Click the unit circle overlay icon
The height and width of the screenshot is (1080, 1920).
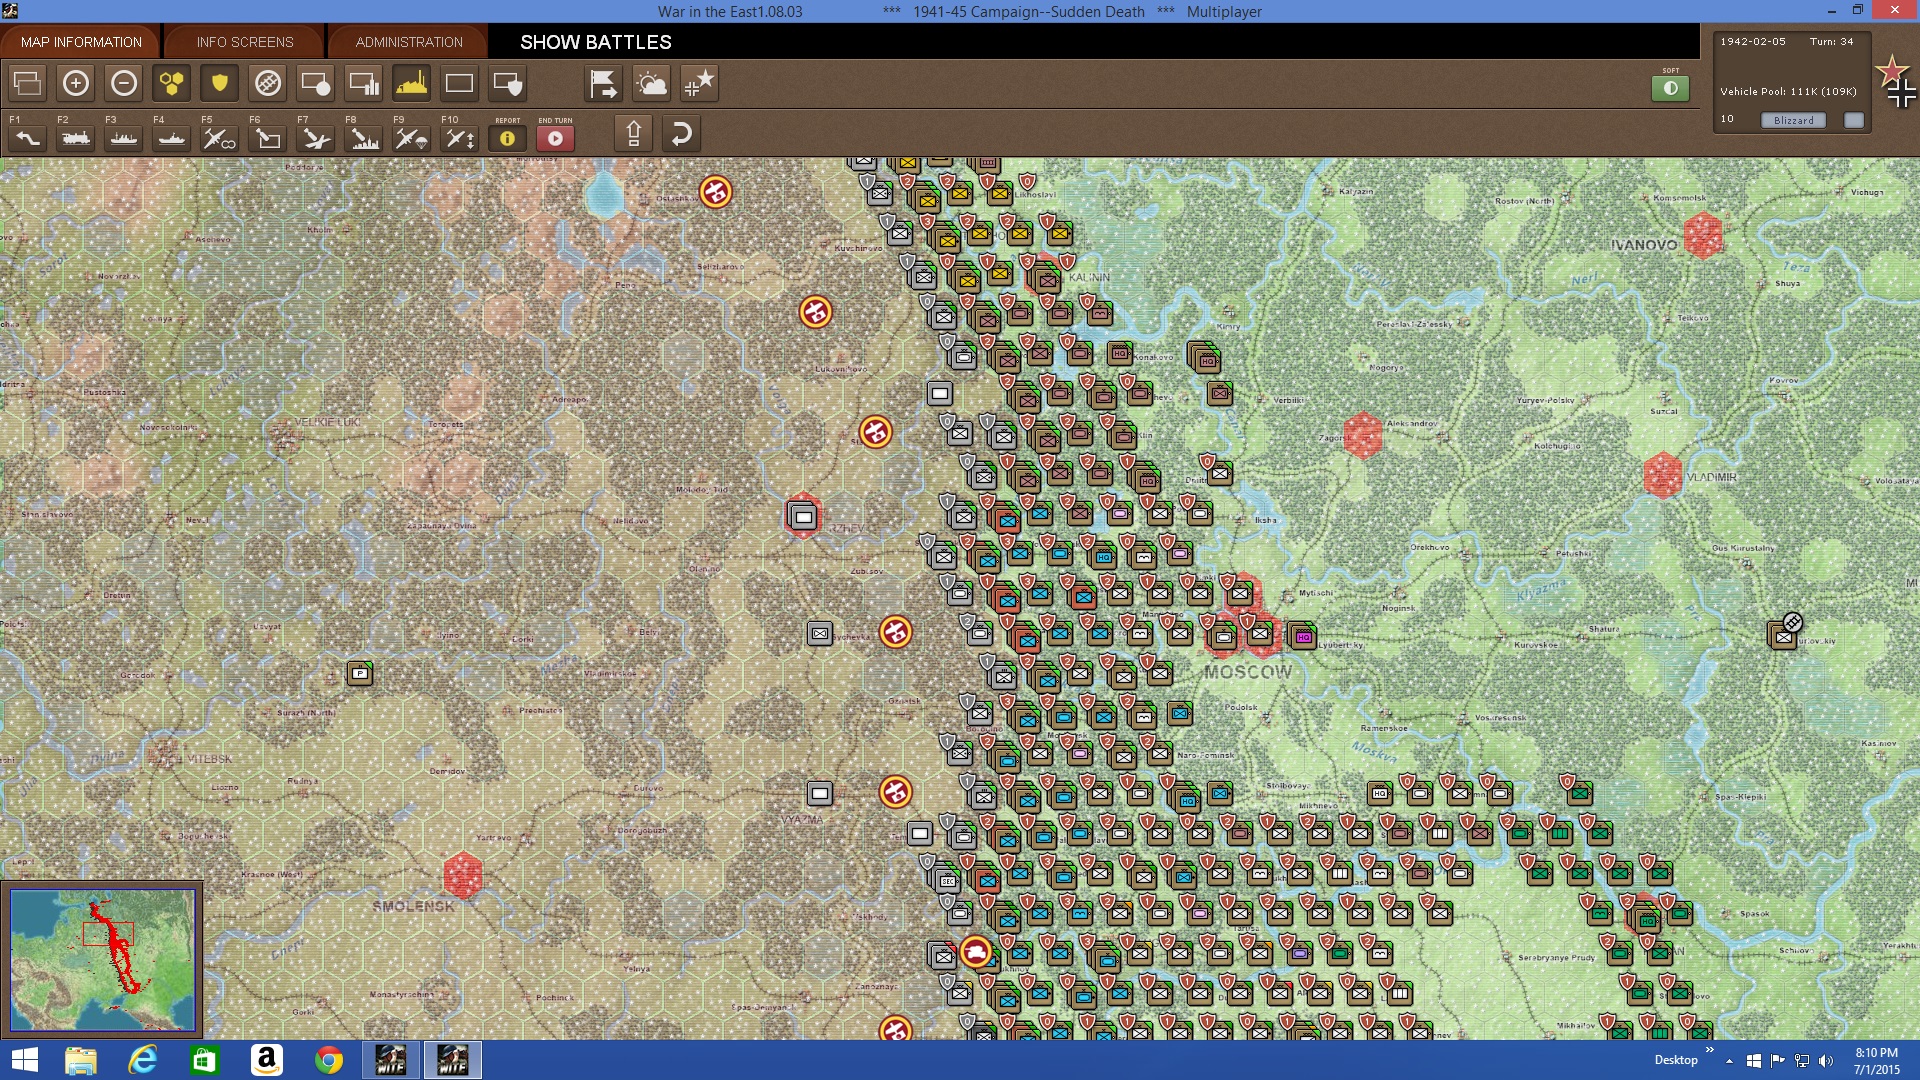click(x=316, y=83)
